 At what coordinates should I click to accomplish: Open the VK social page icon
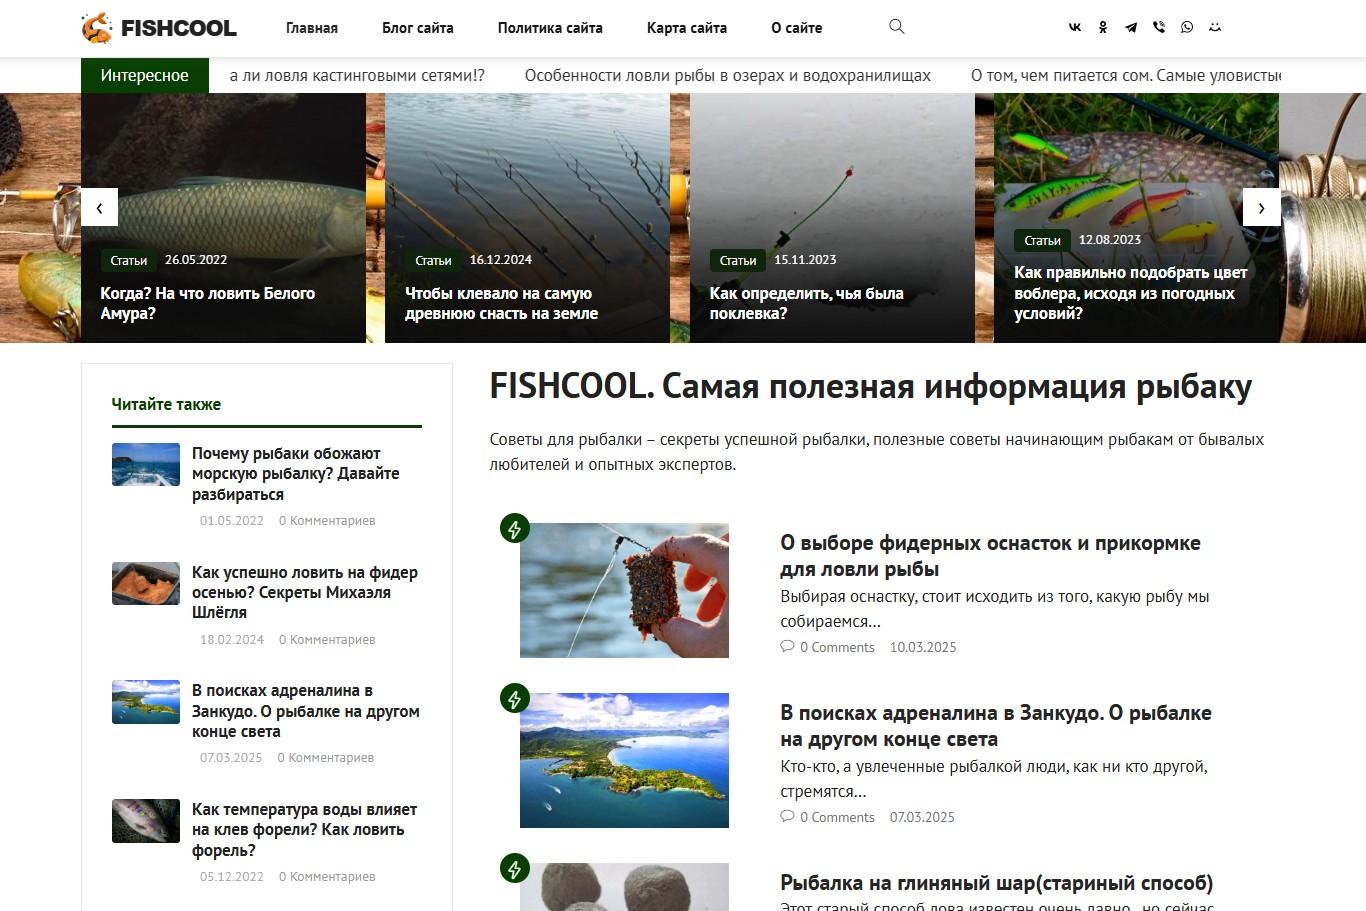pyautogui.click(x=1075, y=28)
